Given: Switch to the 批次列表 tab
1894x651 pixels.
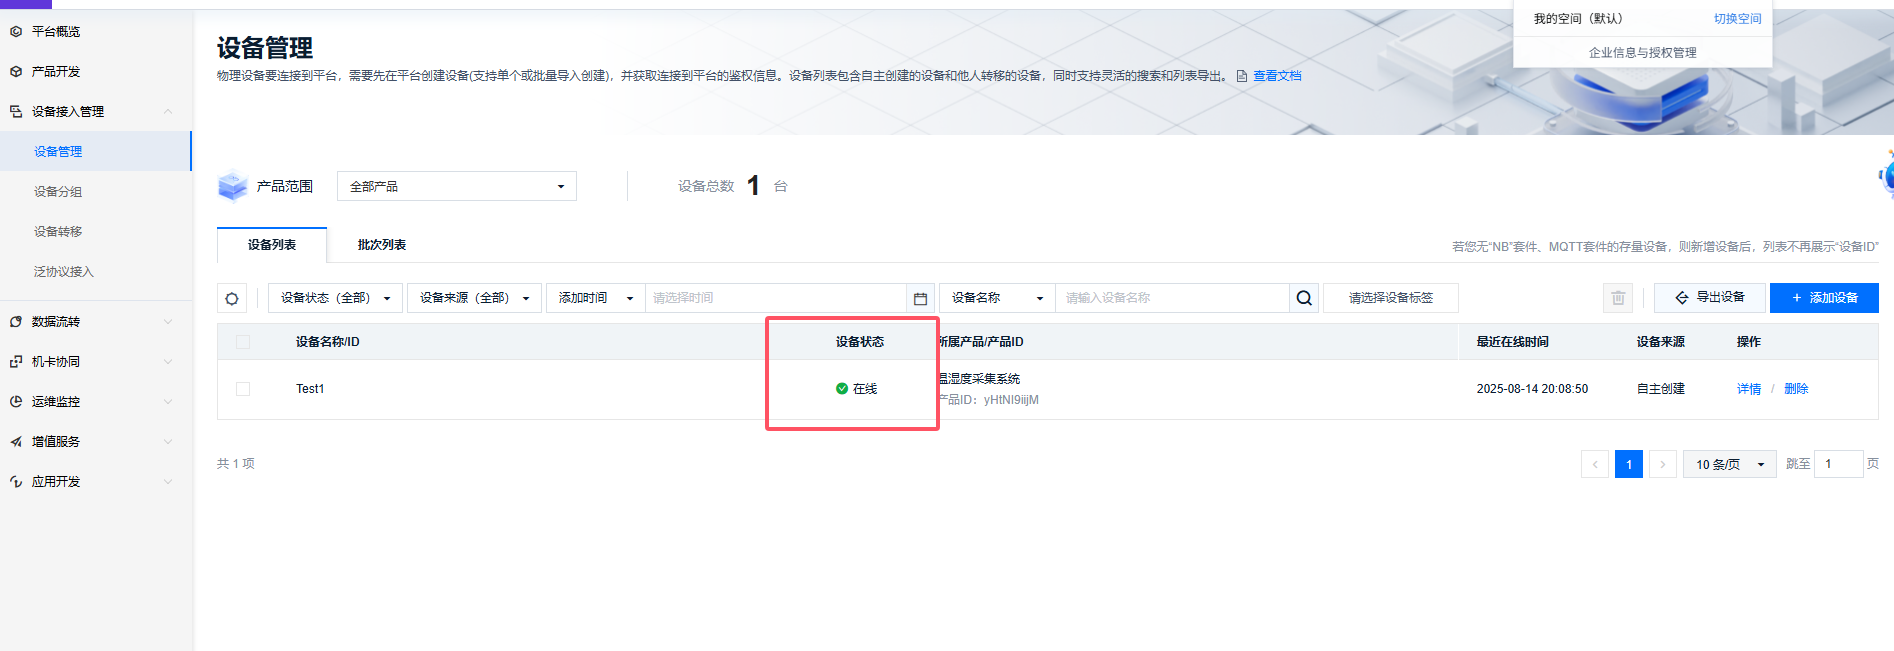Looking at the screenshot, I should 382,245.
